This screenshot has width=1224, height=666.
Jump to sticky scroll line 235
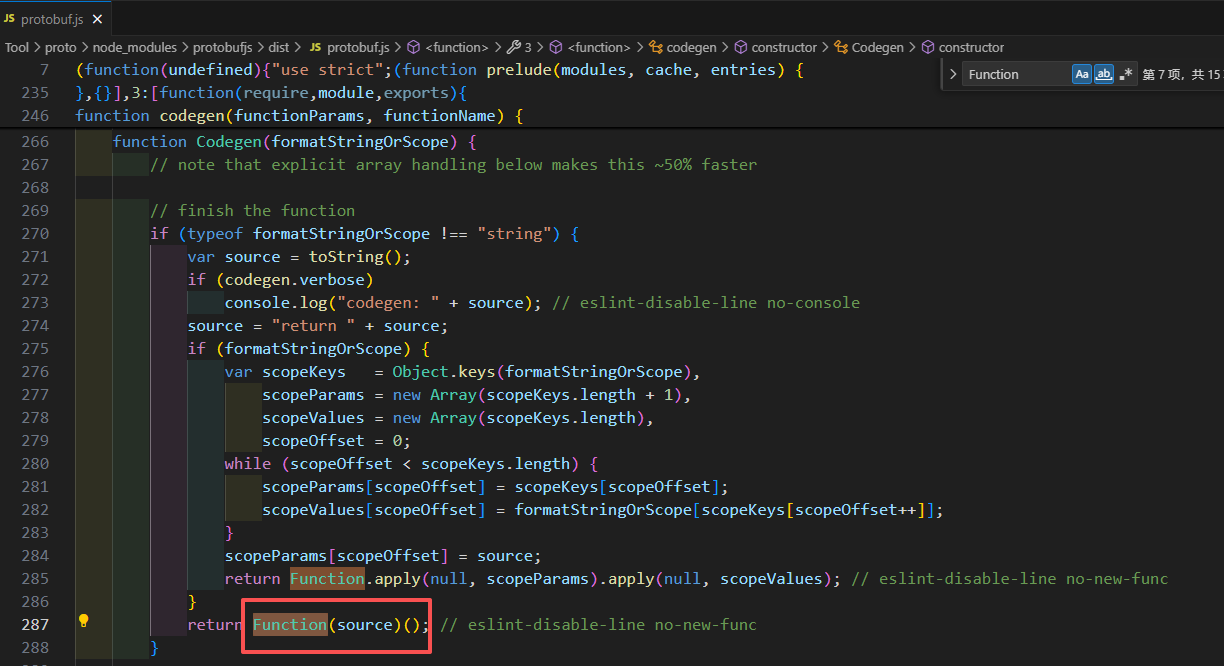point(271,93)
